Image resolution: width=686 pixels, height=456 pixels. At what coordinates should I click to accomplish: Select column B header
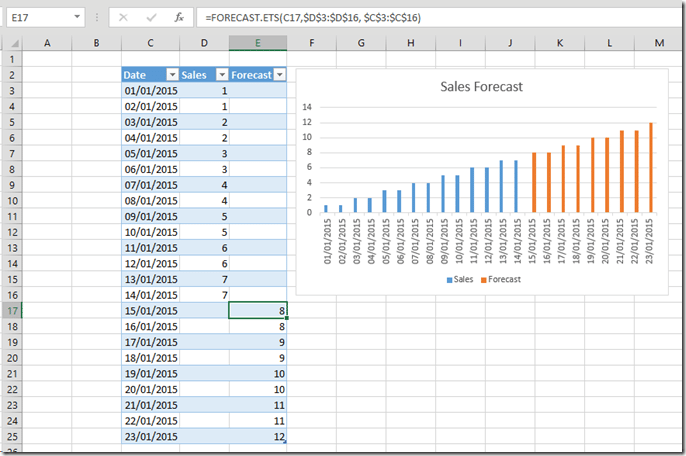[x=96, y=43]
